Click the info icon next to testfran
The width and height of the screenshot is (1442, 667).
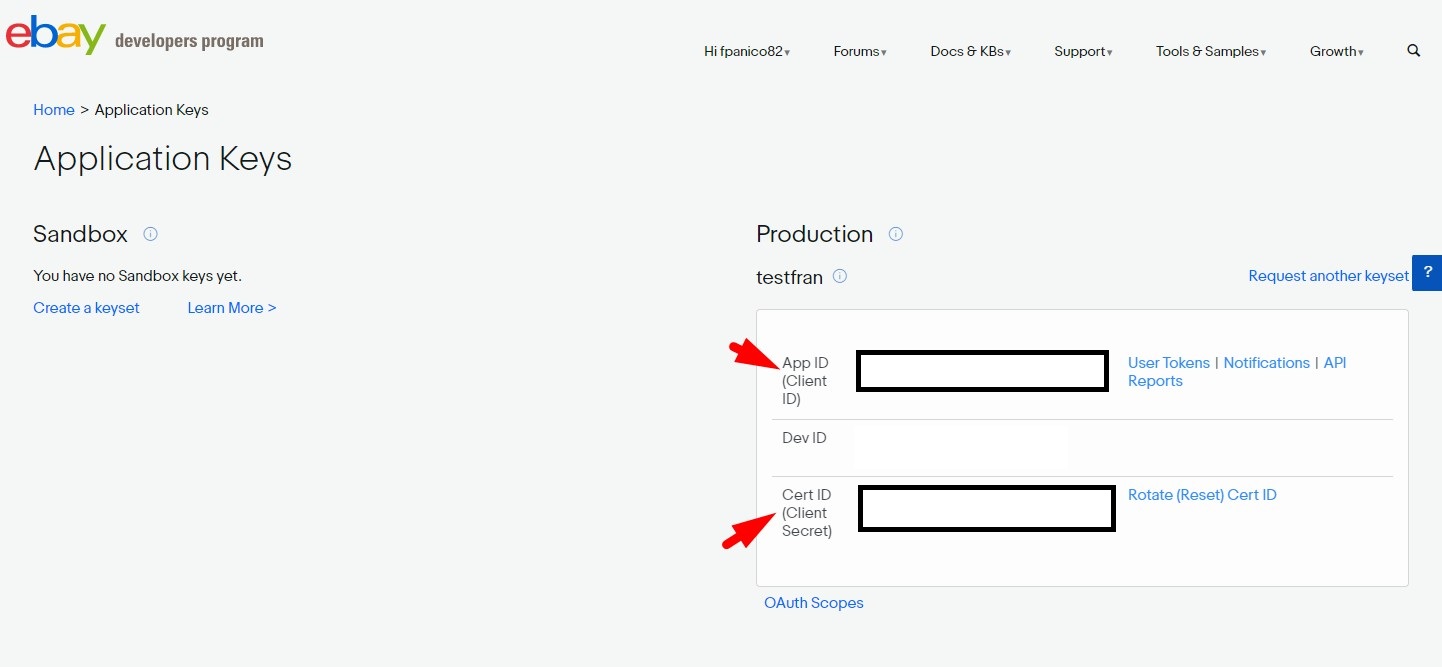tap(840, 276)
